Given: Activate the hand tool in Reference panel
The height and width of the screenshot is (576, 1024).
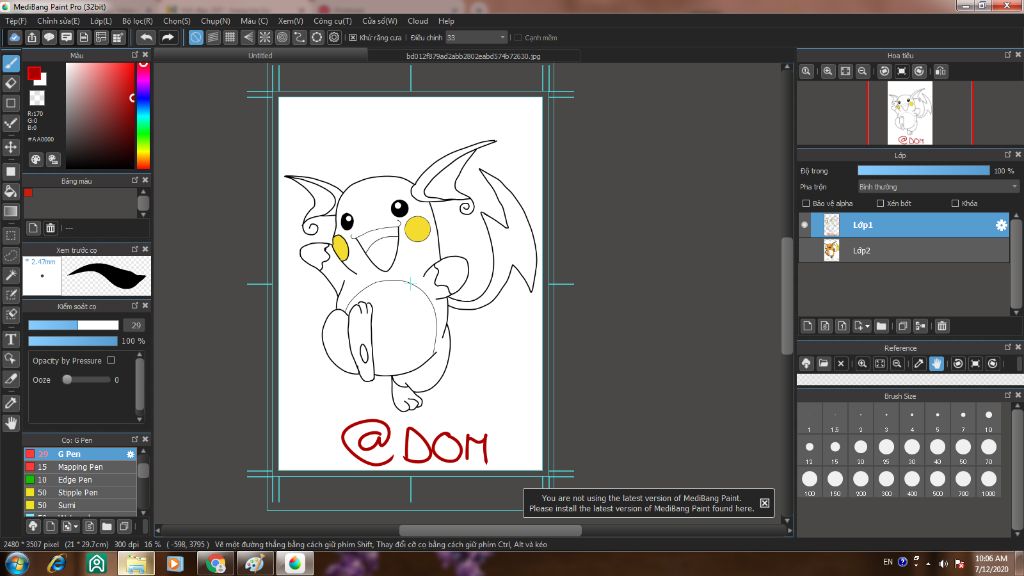Looking at the screenshot, I should point(936,364).
